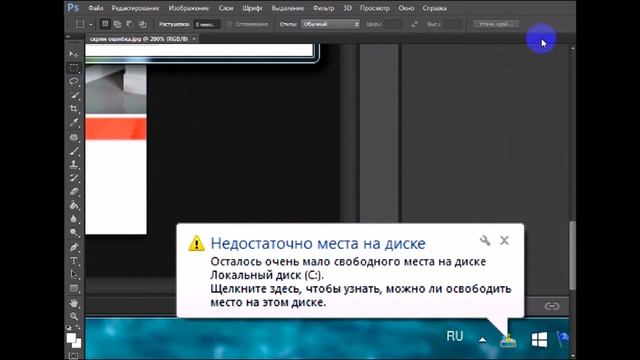Select the Move tool

pos(73,53)
